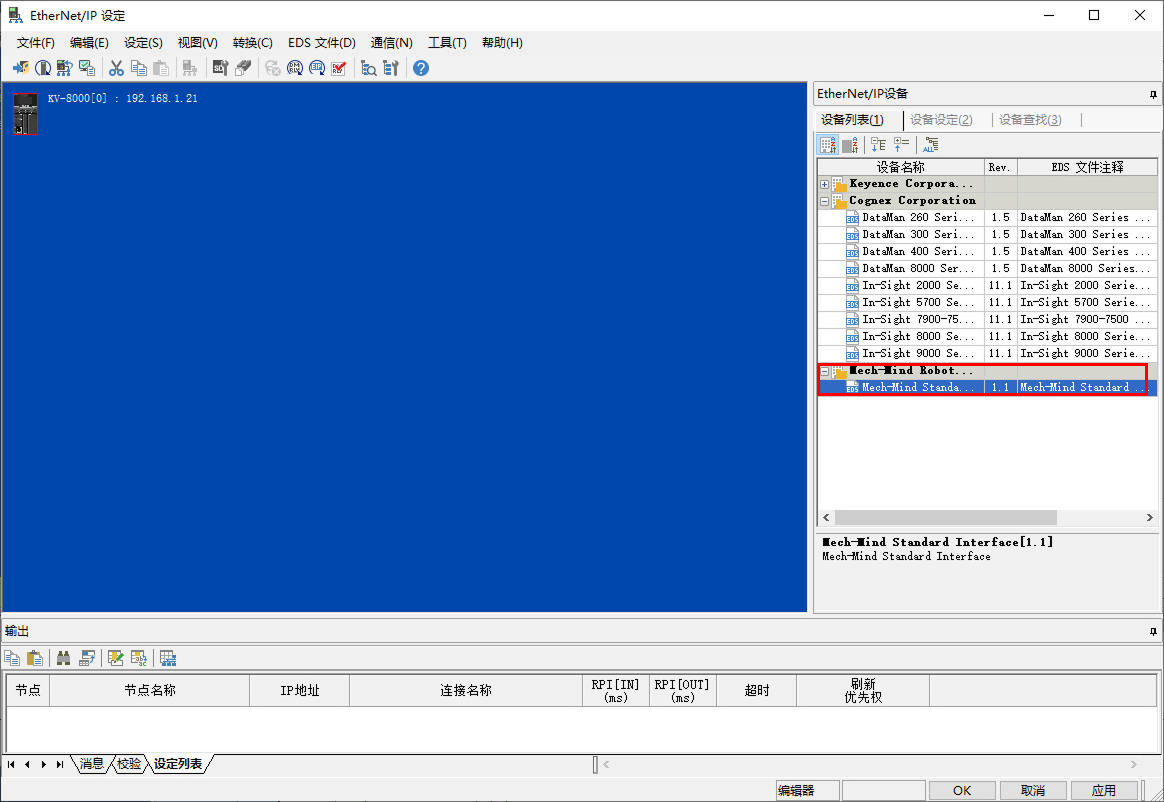Click the EIP communication icon on the toolbar
Viewport: 1164px width, 802px height.
point(316,67)
